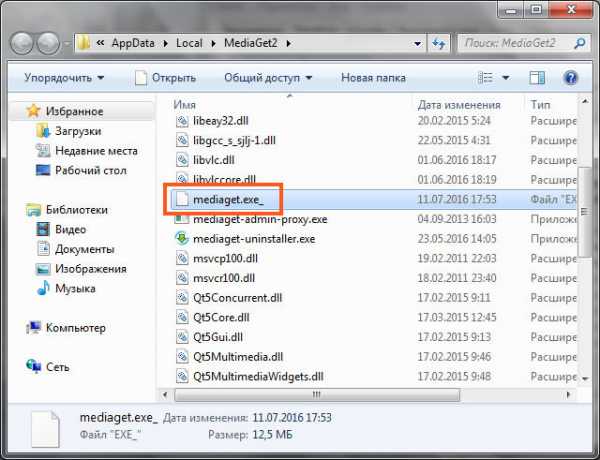Select the mediaget-admin-proxy.exe file name
Screen dimensions: 600x460
(x=260, y=219)
